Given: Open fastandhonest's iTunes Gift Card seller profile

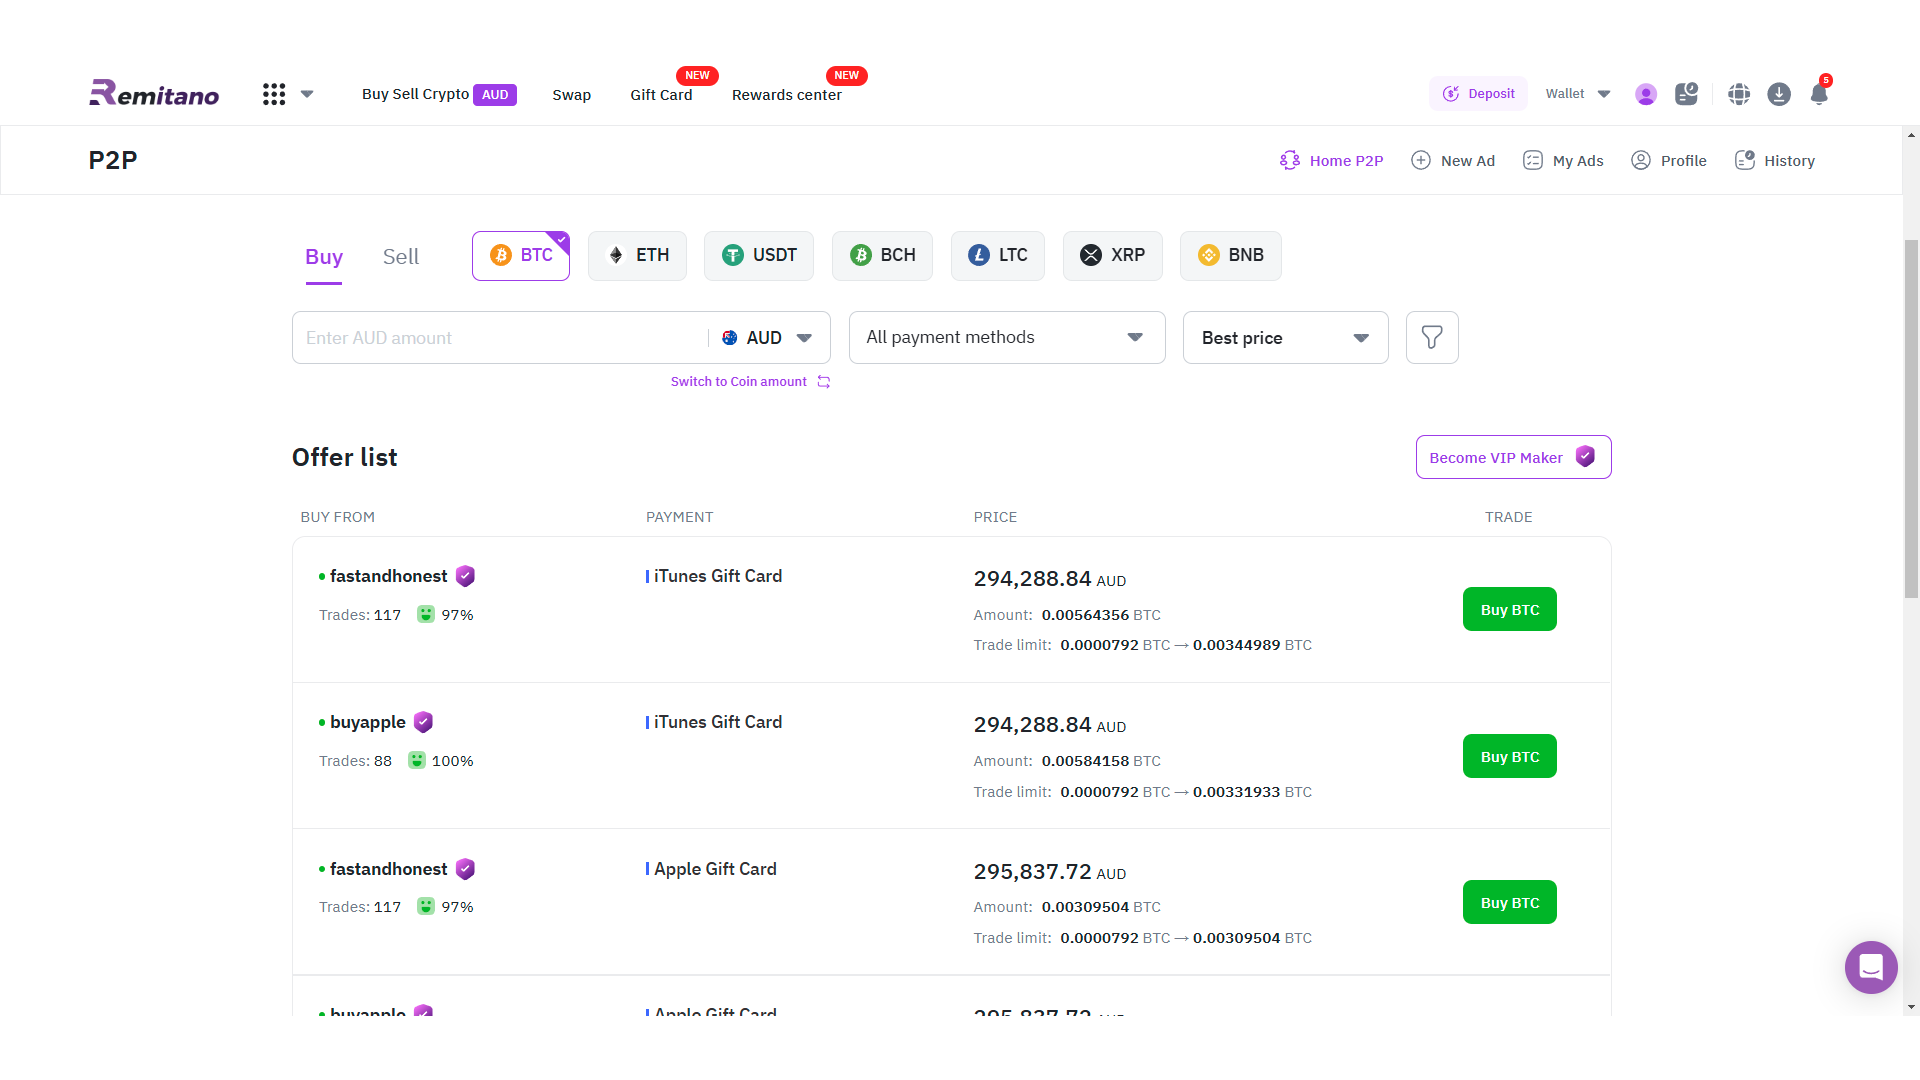Looking at the screenshot, I should (x=389, y=576).
